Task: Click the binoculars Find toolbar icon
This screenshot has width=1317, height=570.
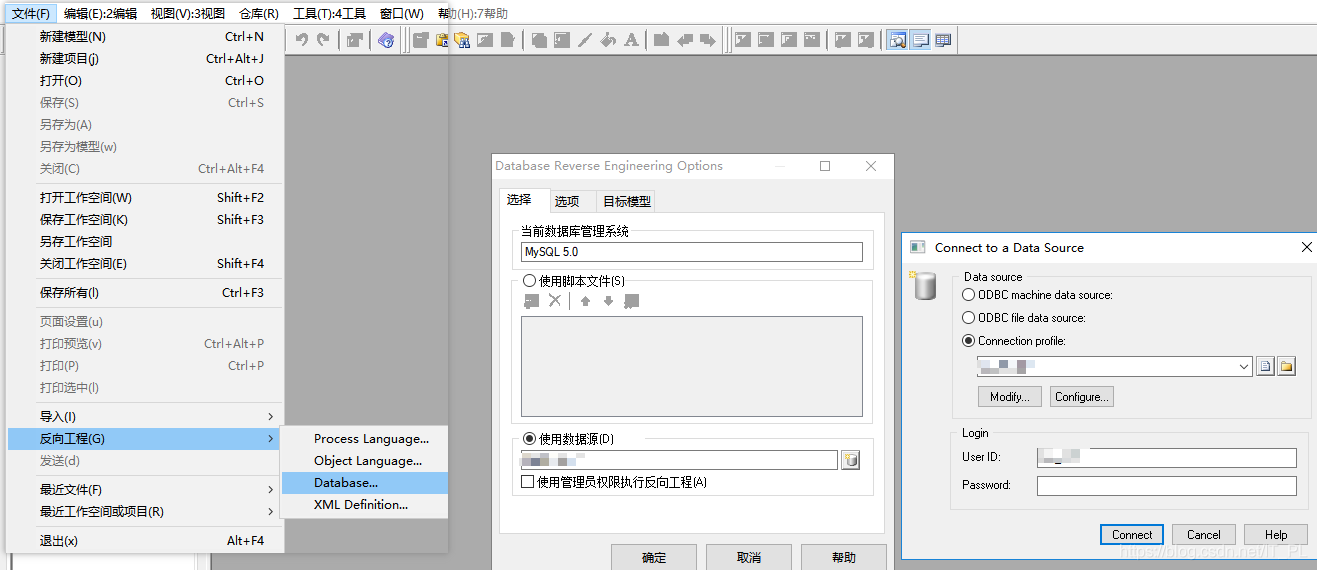Action: [x=462, y=40]
